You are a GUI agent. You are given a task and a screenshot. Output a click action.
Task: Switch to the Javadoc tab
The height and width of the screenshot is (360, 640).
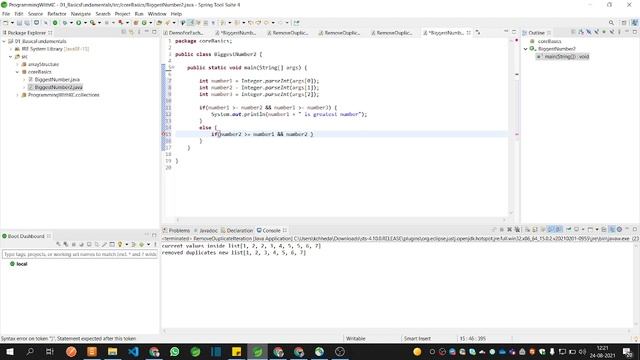click(206, 230)
